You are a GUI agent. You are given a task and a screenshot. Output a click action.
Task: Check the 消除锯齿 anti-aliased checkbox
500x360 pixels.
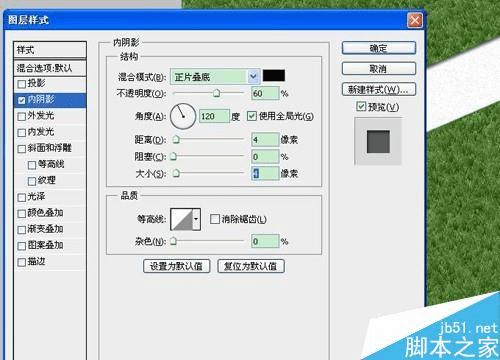215,219
